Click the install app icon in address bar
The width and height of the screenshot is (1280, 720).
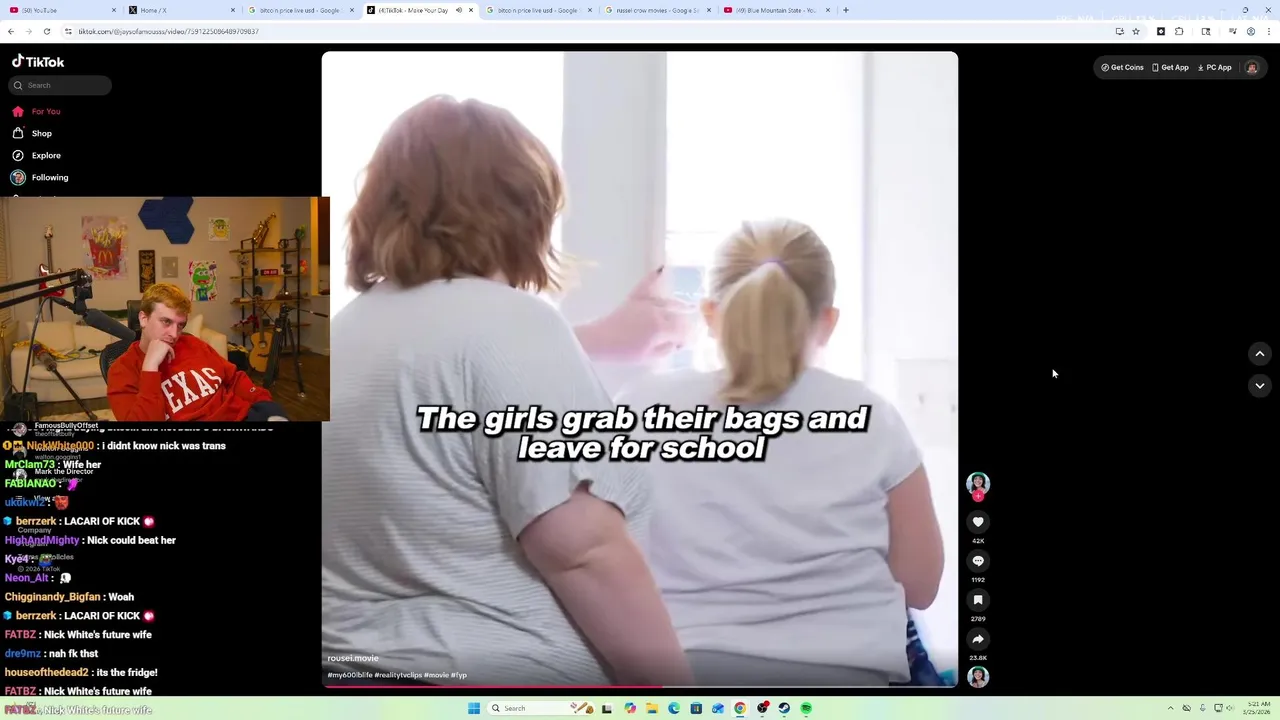pos(1120,31)
